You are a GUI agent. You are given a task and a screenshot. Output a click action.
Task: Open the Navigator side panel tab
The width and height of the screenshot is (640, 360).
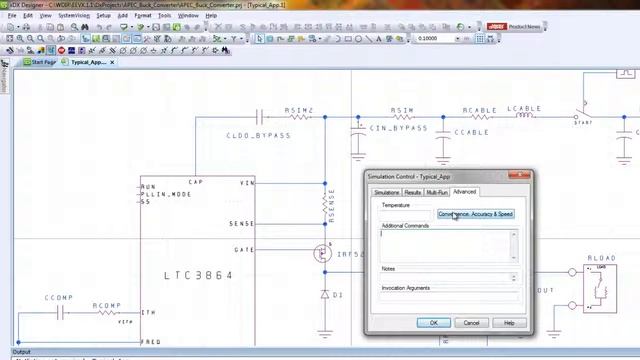coord(4,76)
